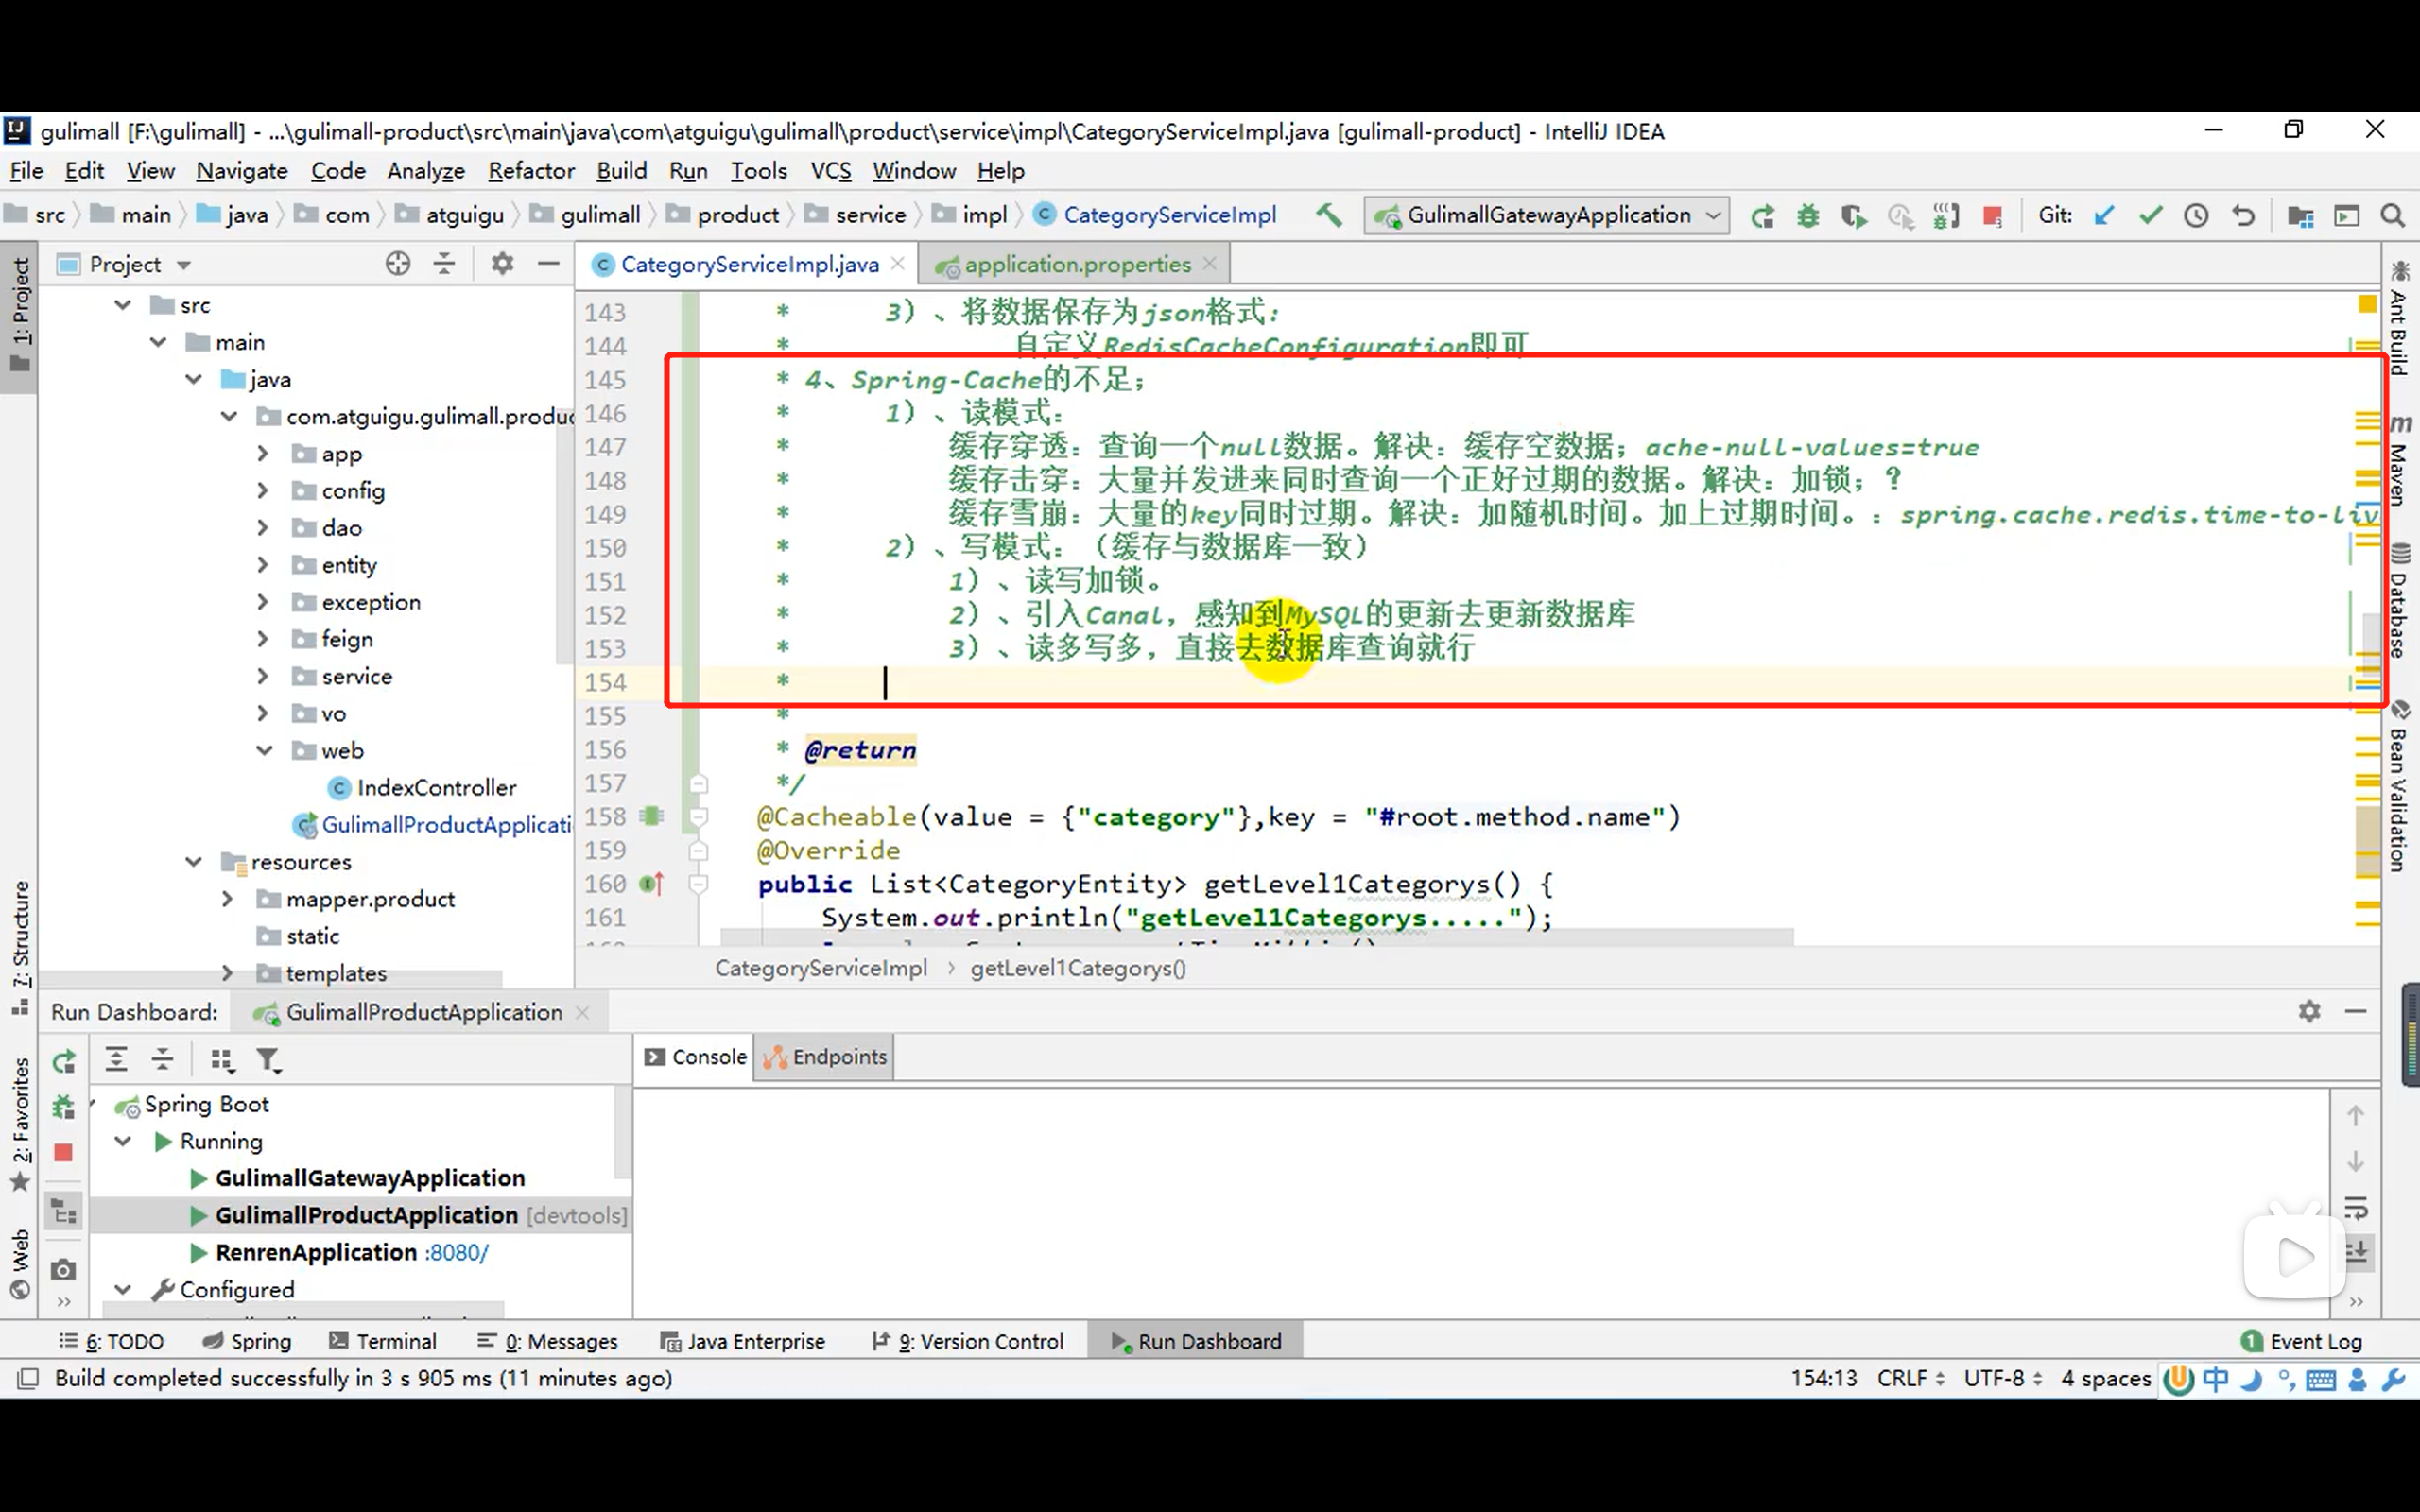
Task: Expand the service folder in project tree
Action: tap(263, 677)
